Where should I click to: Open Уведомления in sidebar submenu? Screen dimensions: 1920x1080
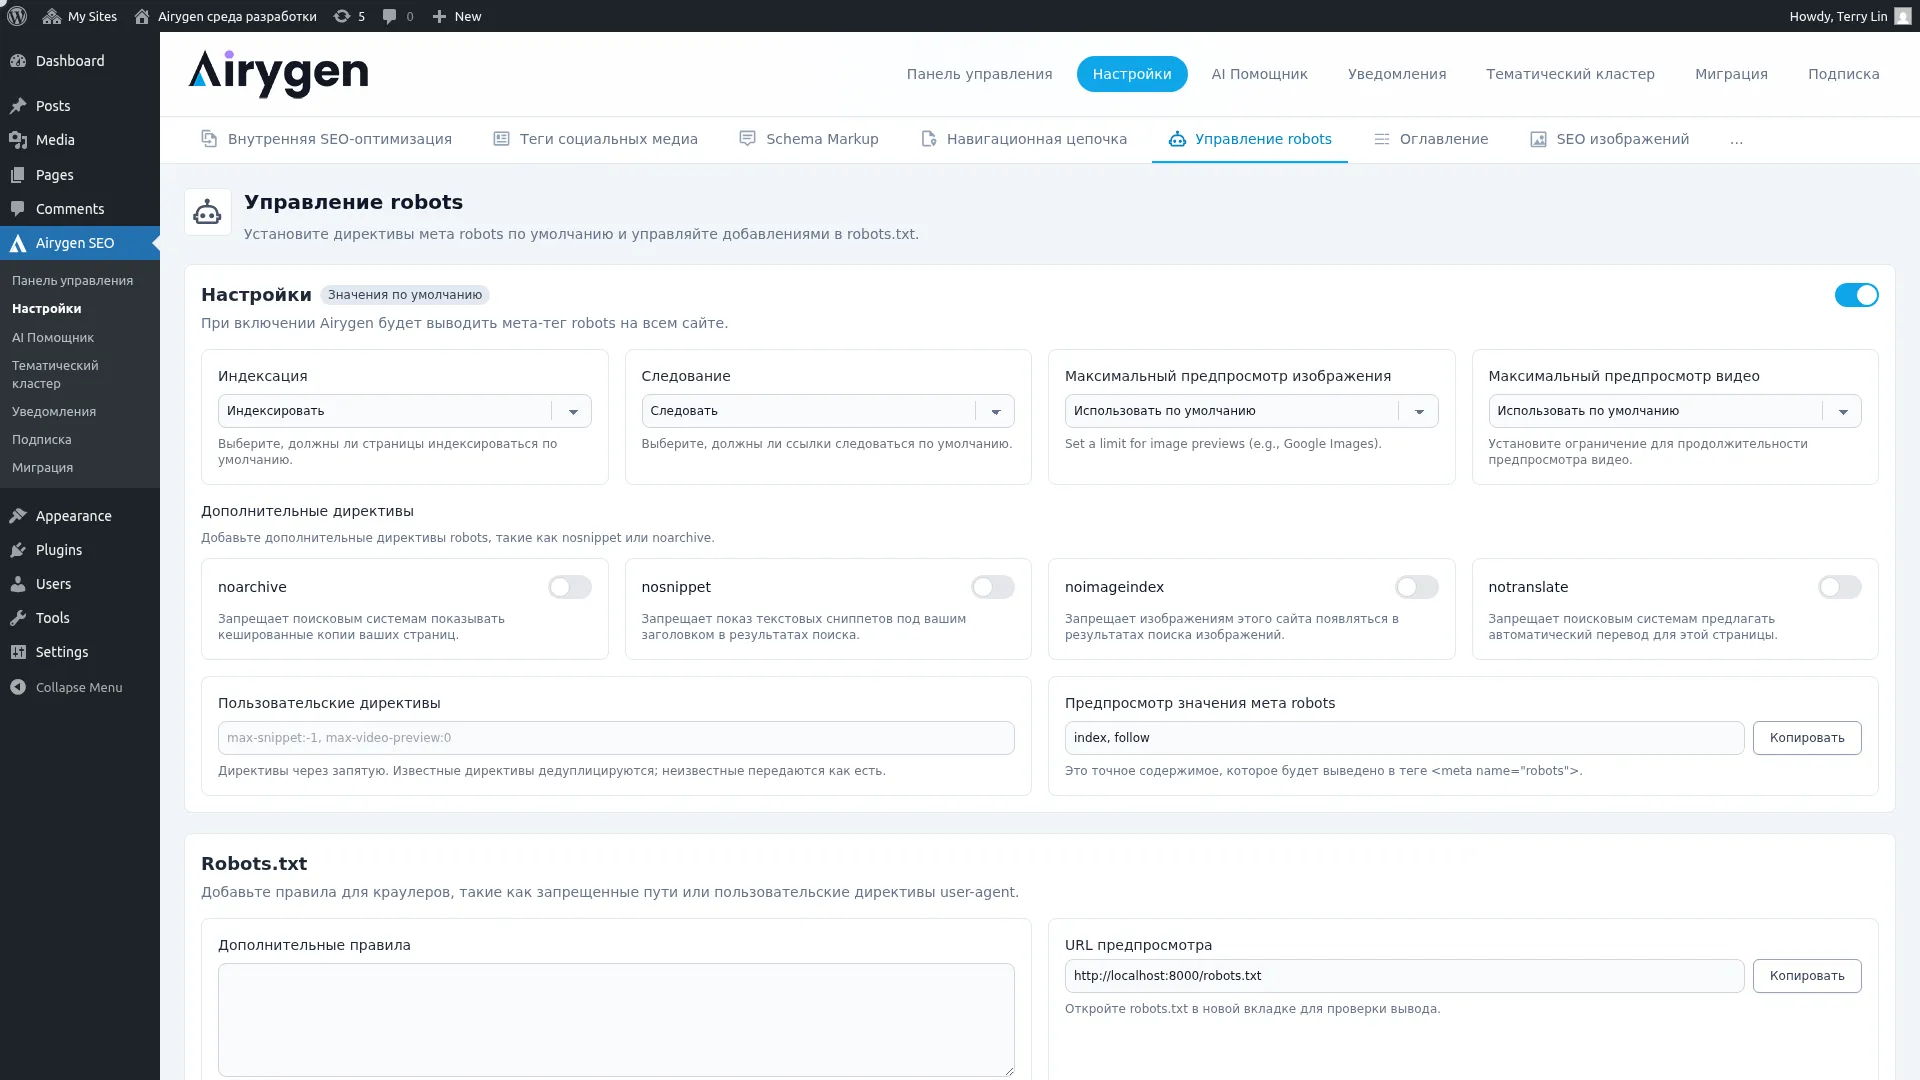point(54,412)
